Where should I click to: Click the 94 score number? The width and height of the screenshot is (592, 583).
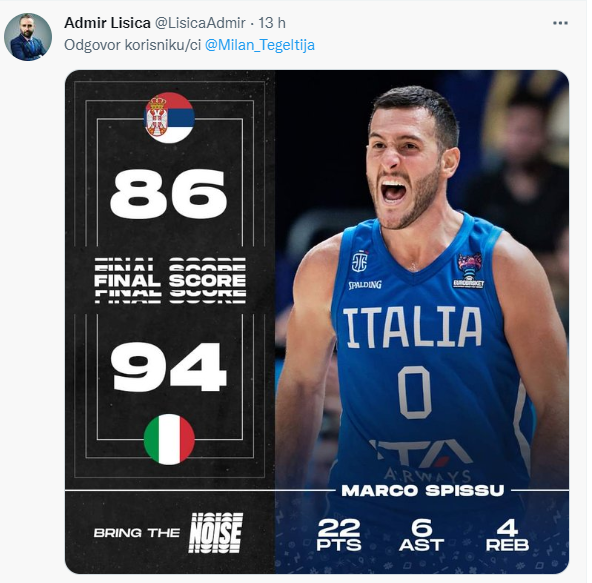(x=168, y=367)
